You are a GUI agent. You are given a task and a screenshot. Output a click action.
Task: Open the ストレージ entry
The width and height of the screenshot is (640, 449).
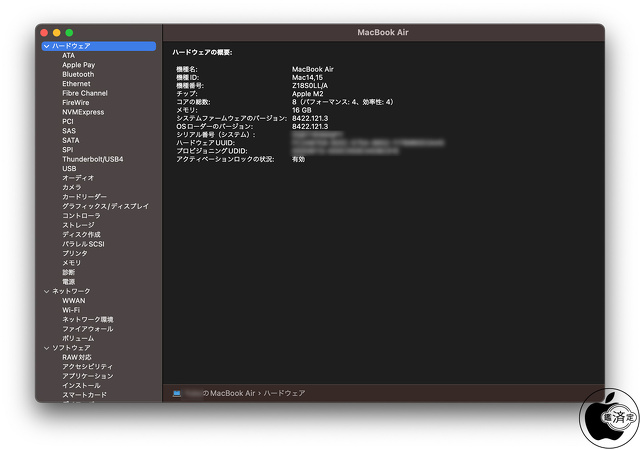pos(78,225)
